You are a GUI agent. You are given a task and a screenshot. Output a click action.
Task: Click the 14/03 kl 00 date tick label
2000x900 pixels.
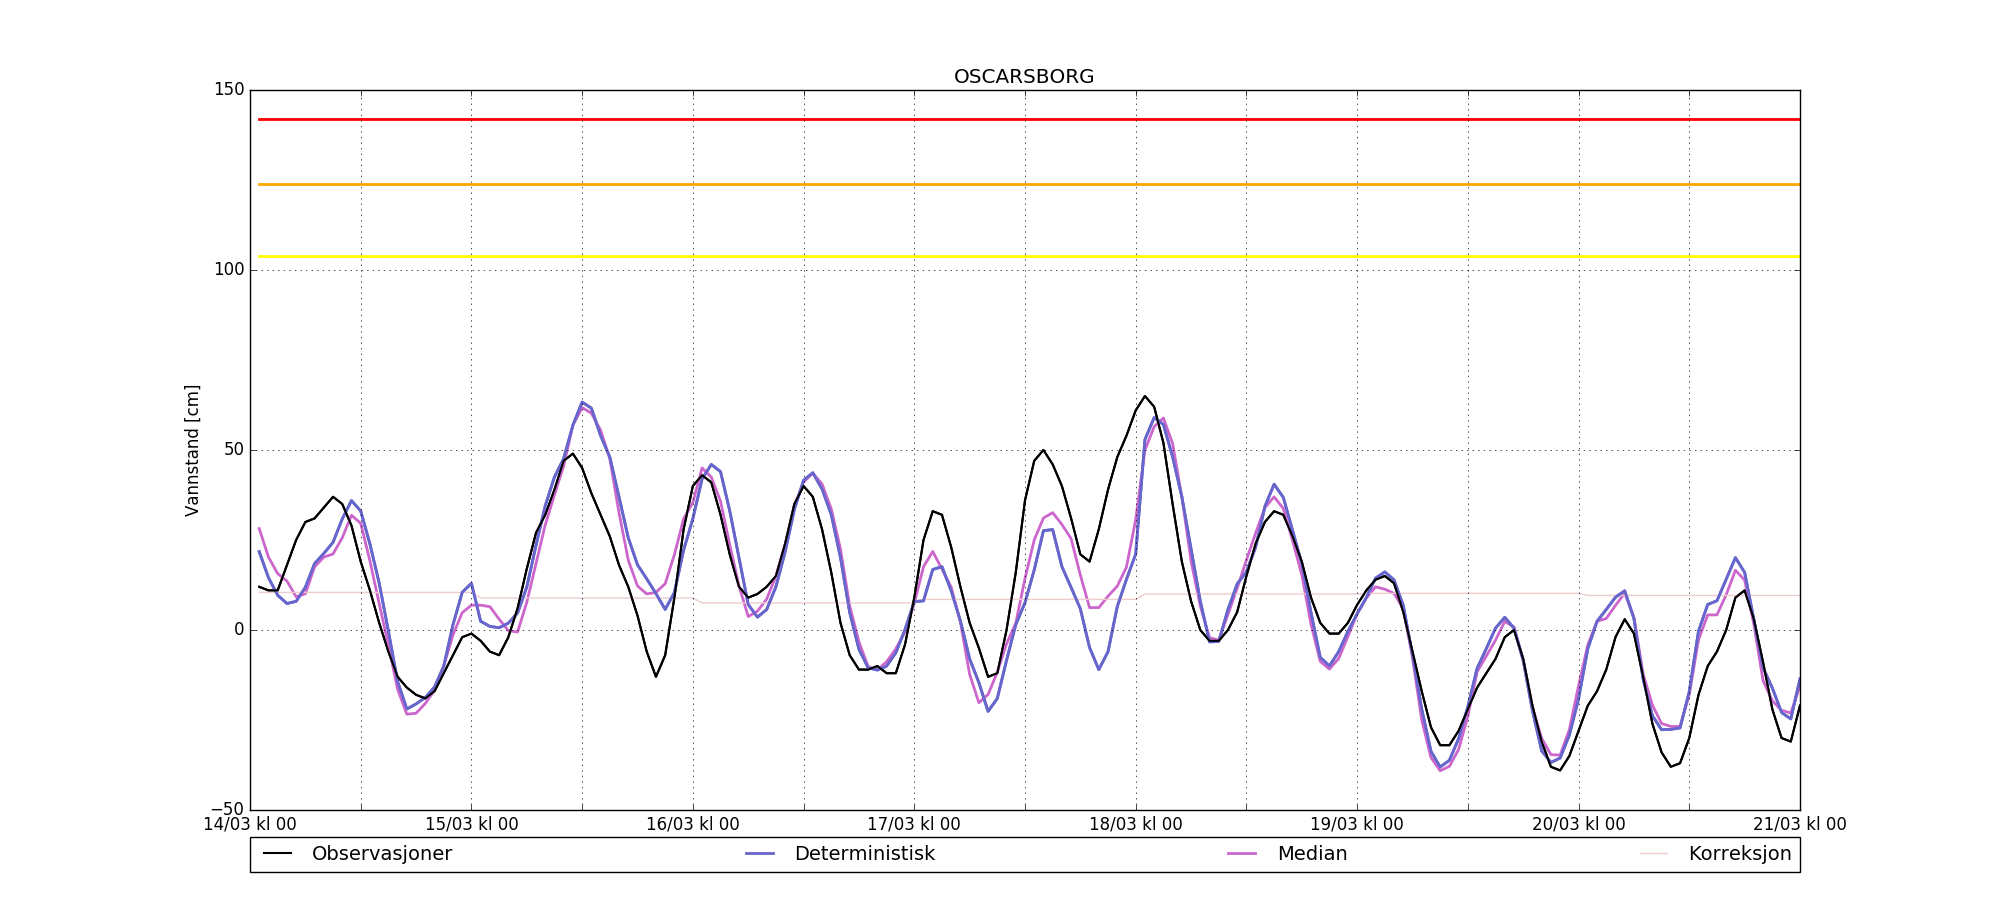(x=250, y=825)
